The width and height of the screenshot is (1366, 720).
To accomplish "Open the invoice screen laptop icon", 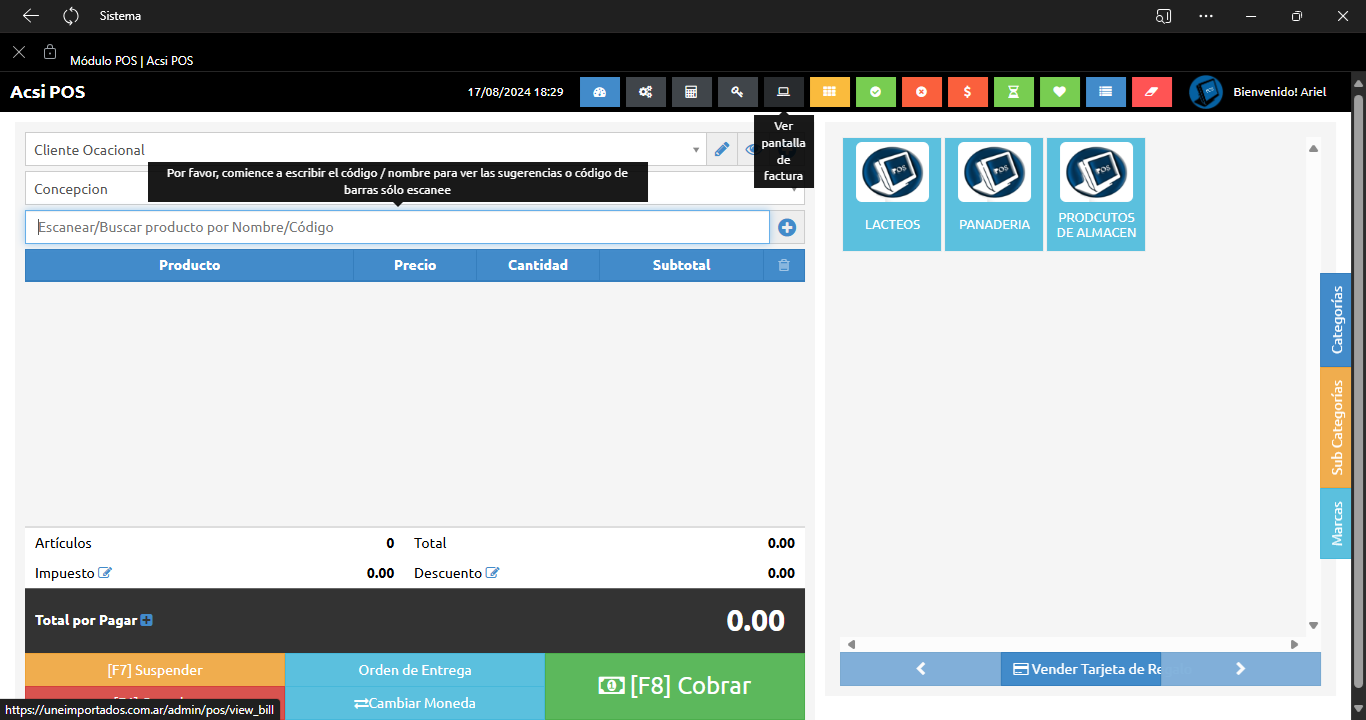I will coord(783,92).
